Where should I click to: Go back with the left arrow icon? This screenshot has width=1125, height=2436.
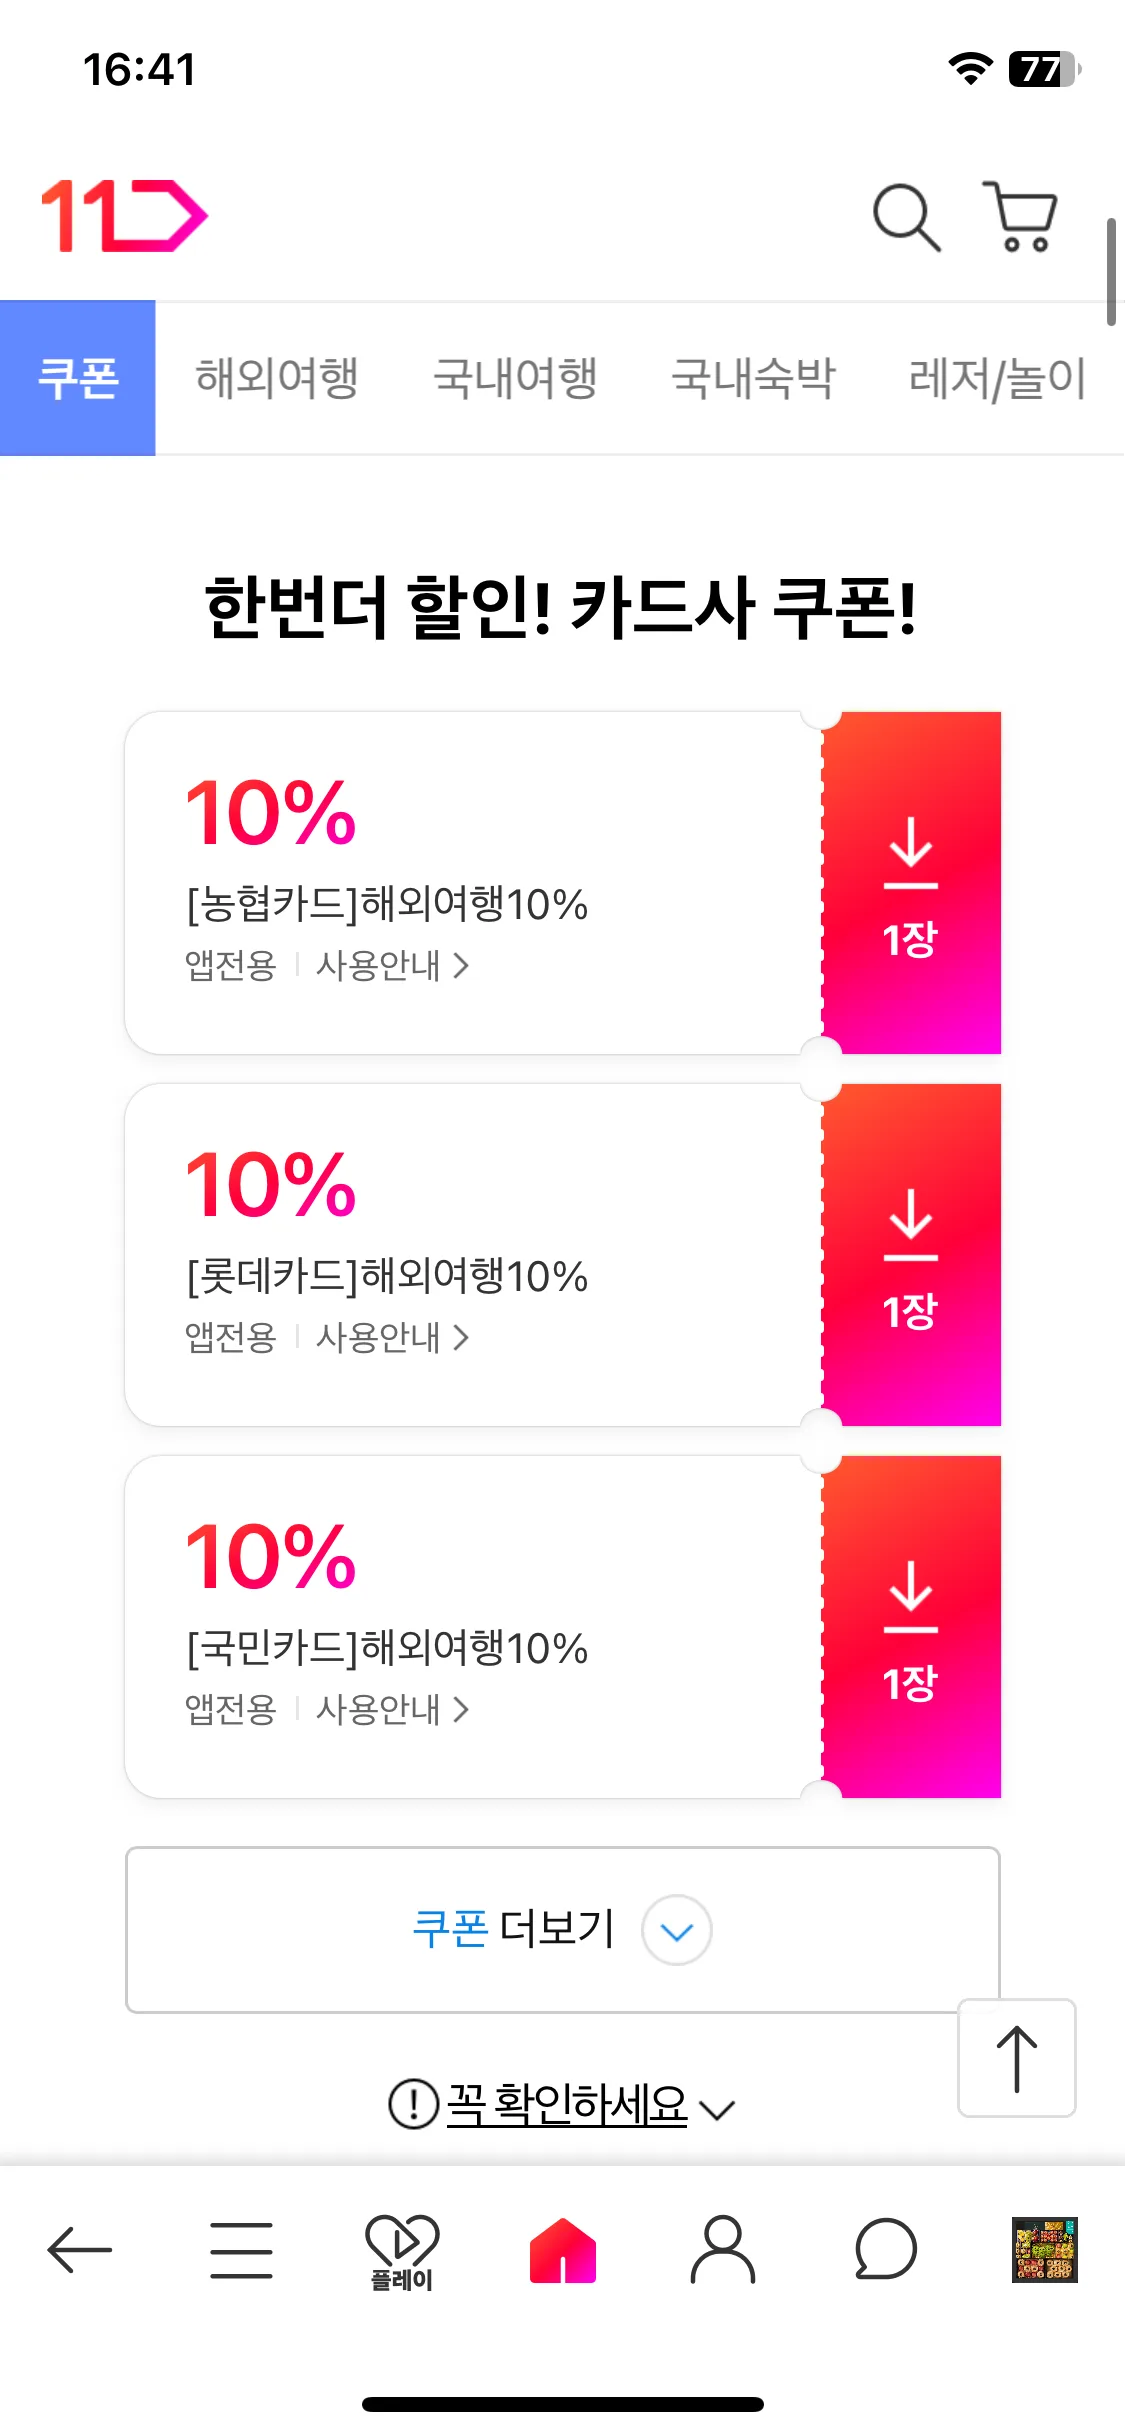(x=80, y=2250)
